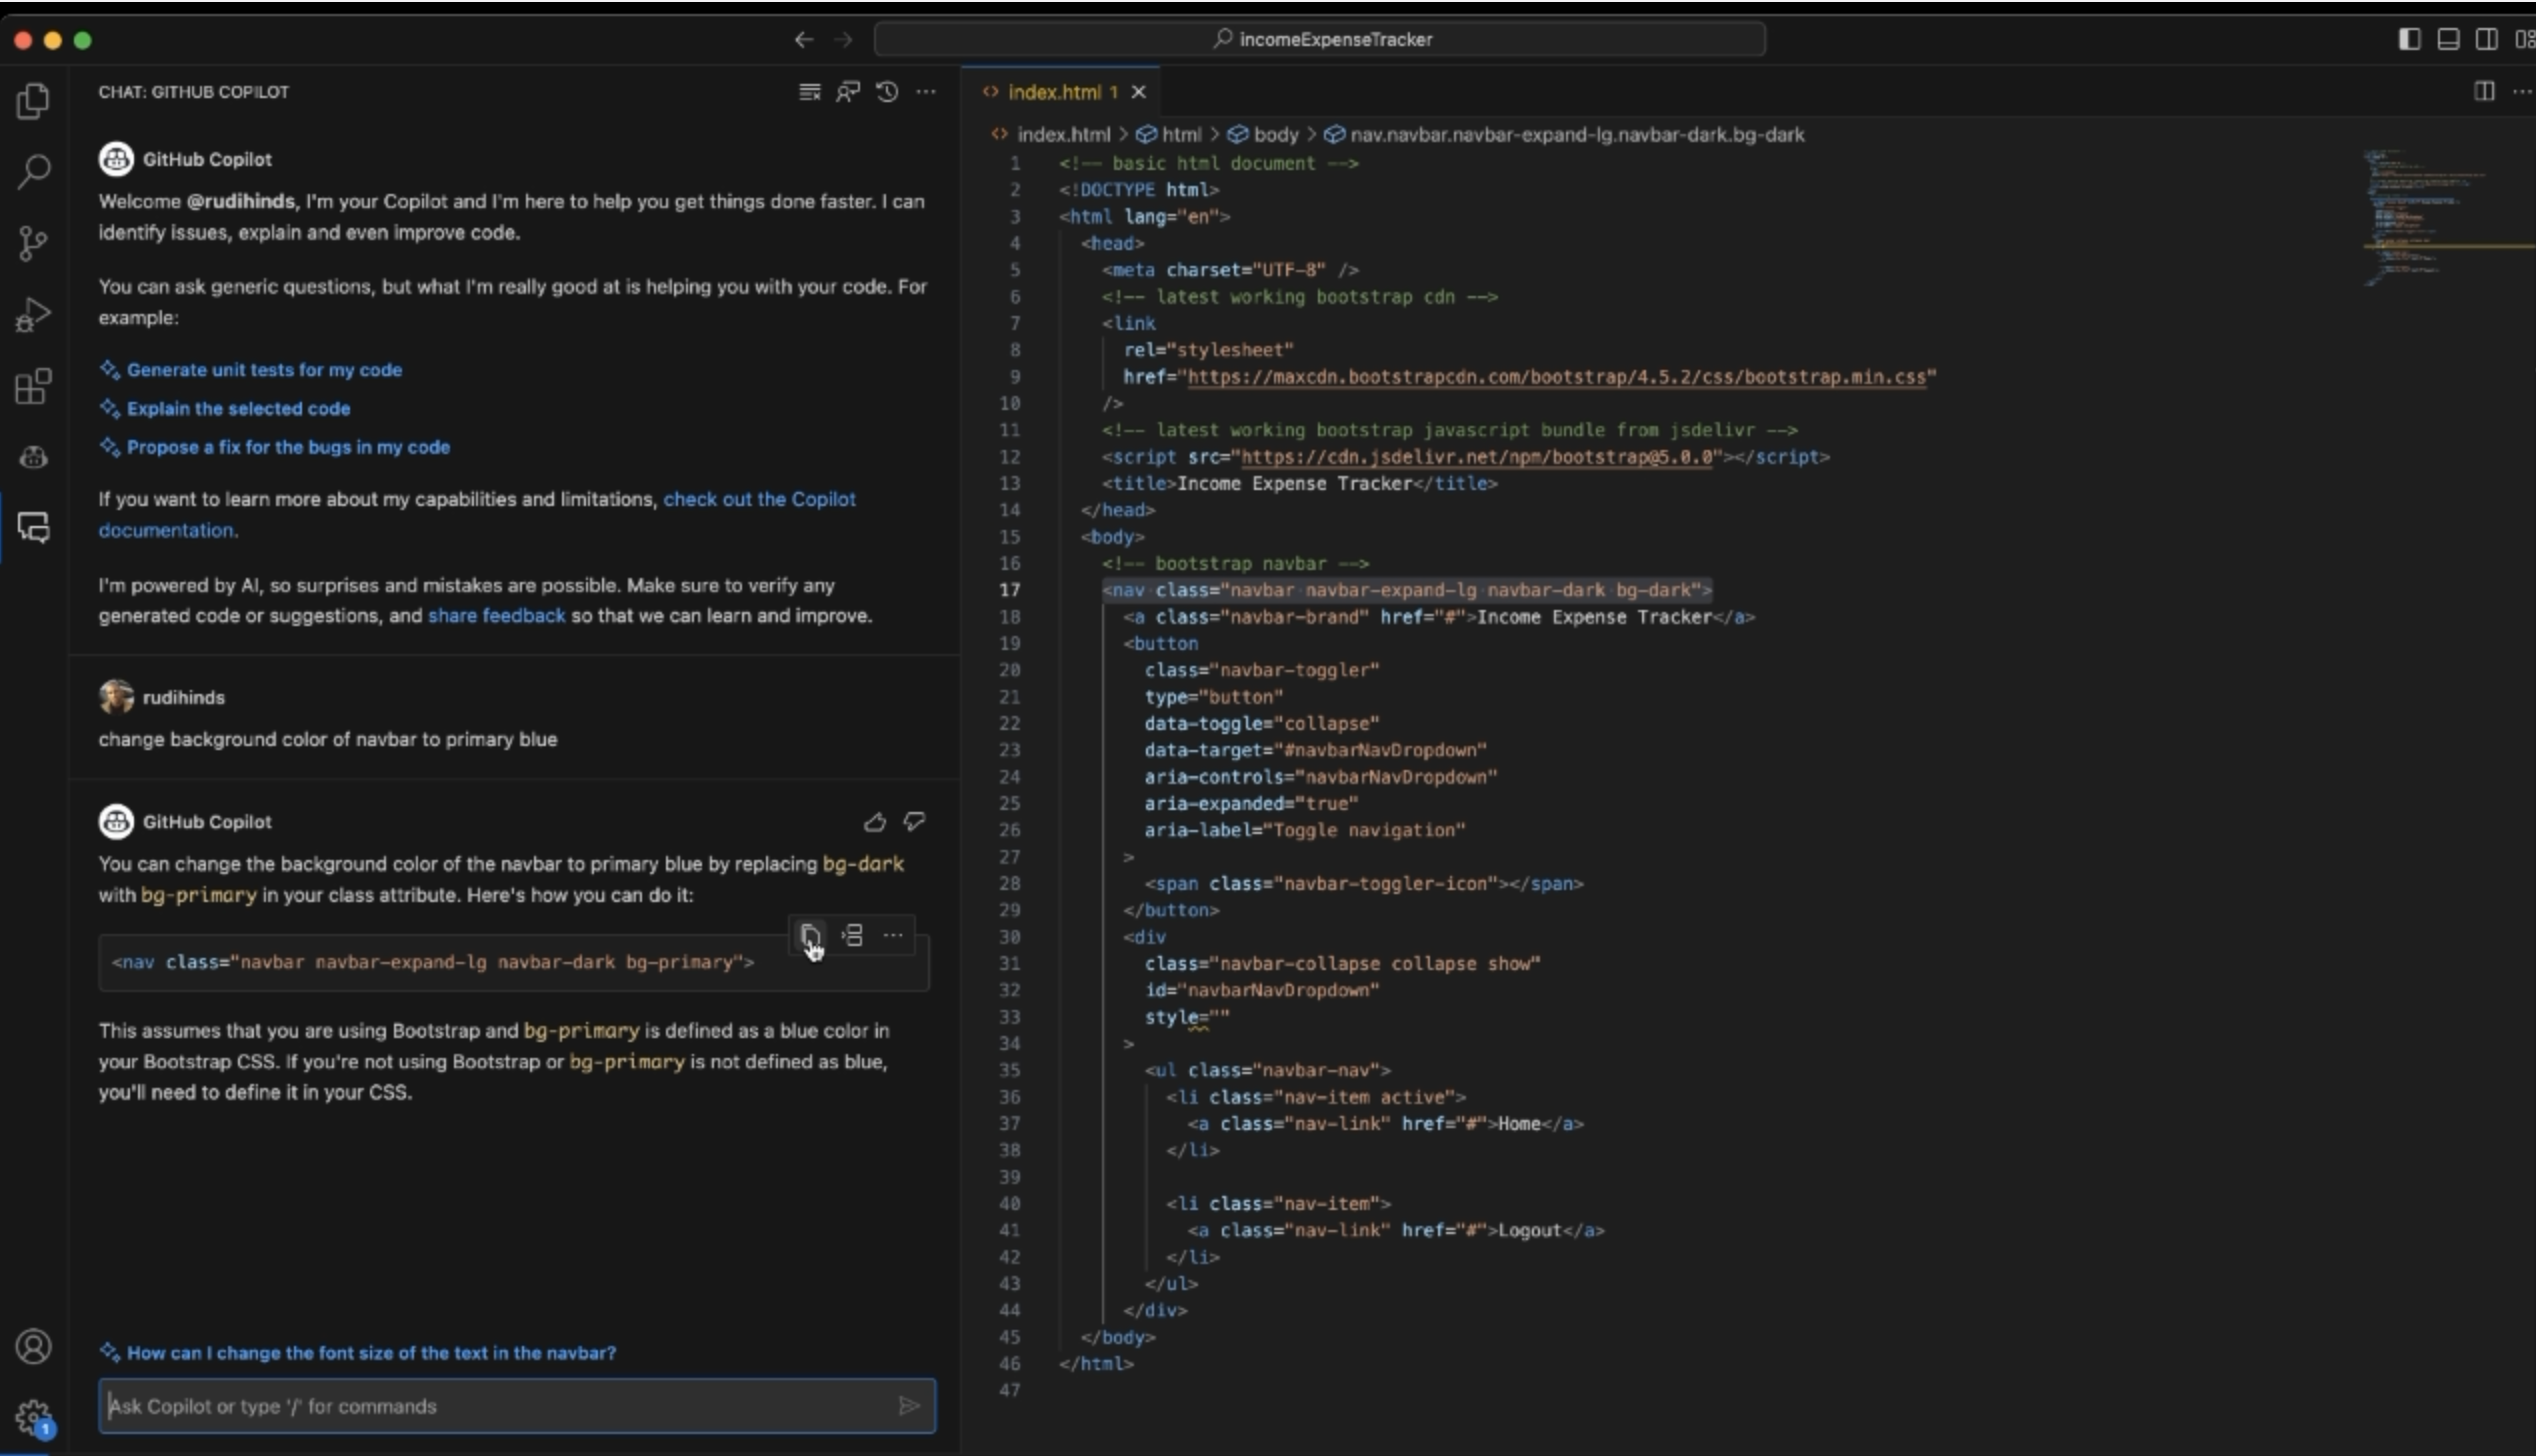Mark Copilot response as helpful
The image size is (2536, 1456).
click(874, 822)
